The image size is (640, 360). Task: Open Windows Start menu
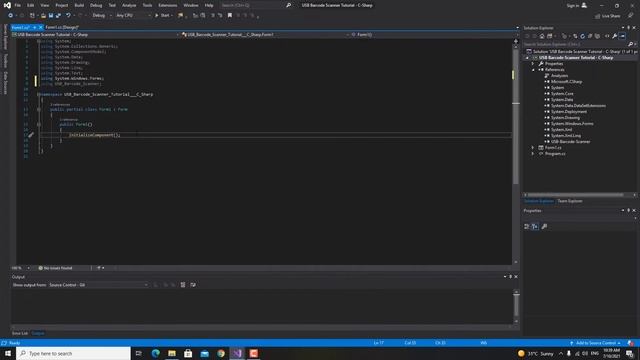coord(8,353)
